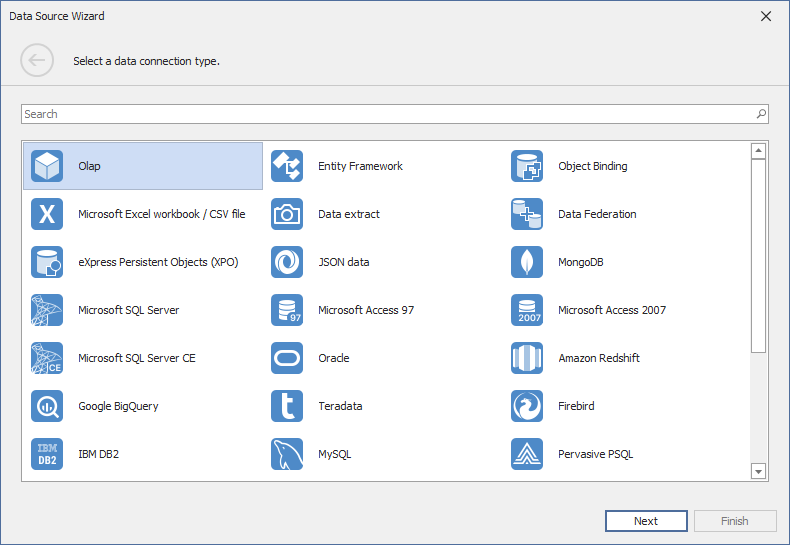Image resolution: width=790 pixels, height=545 pixels.
Task: Select Microsoft Access 97 text
Action: coord(366,310)
